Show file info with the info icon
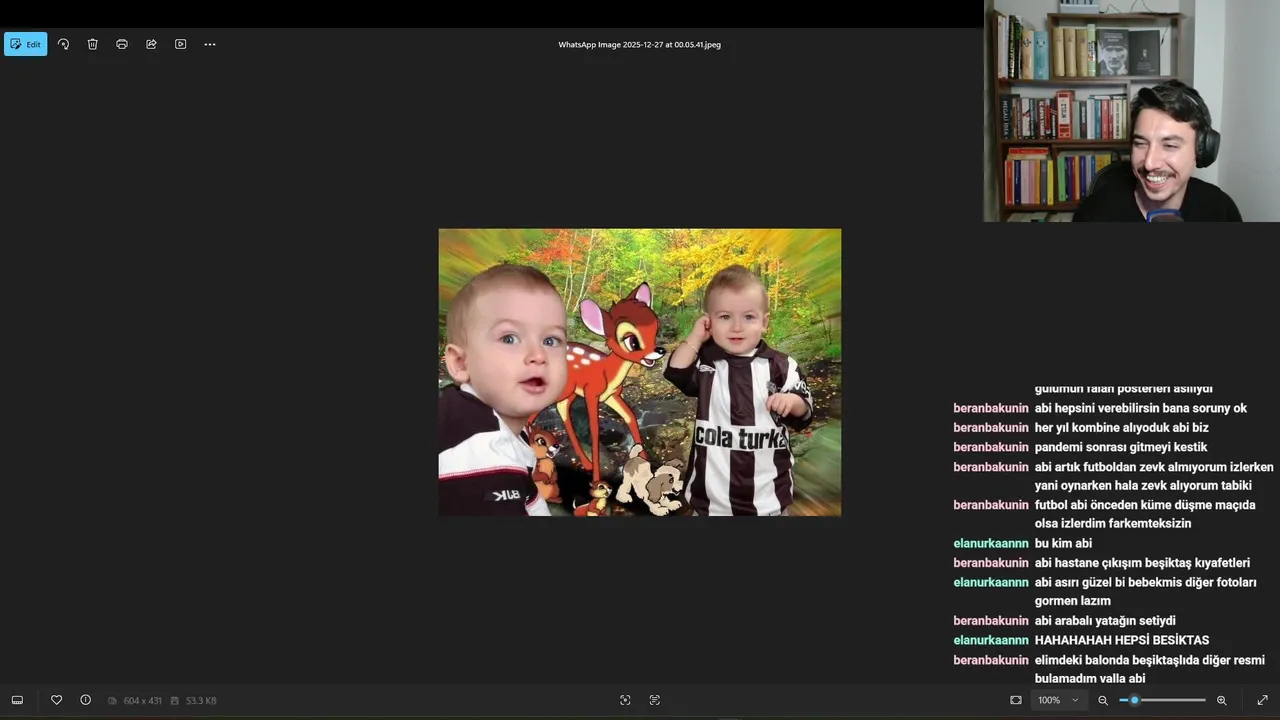Image resolution: width=1280 pixels, height=720 pixels. coord(86,700)
